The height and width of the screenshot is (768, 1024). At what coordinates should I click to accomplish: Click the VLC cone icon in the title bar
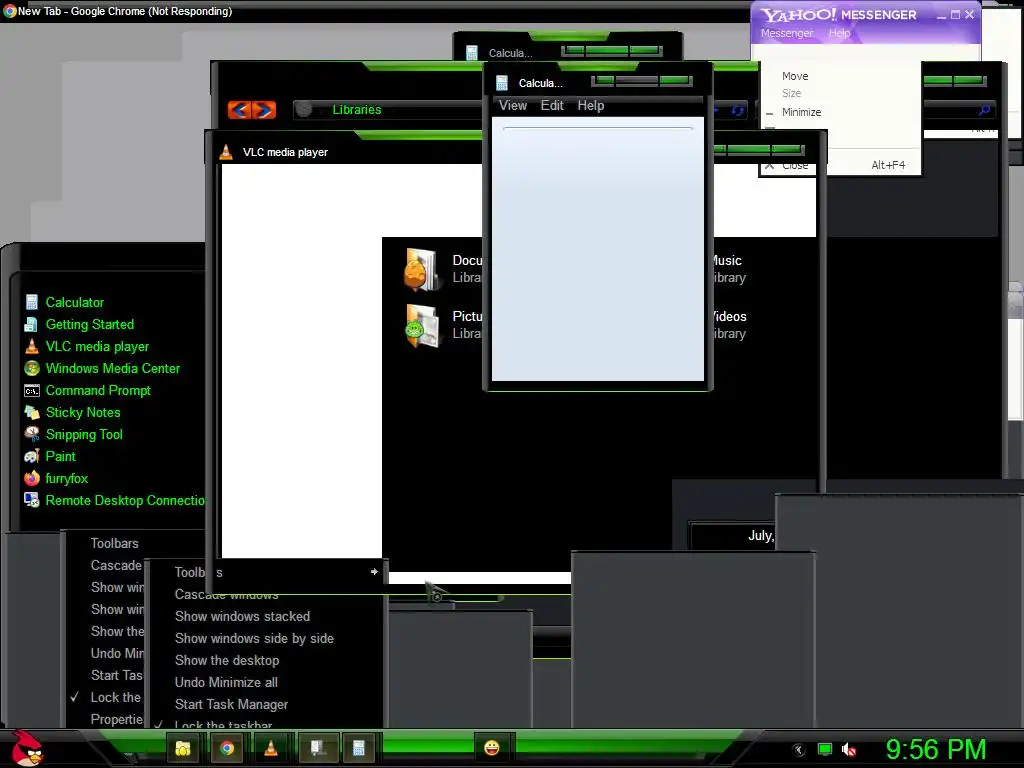(226, 152)
